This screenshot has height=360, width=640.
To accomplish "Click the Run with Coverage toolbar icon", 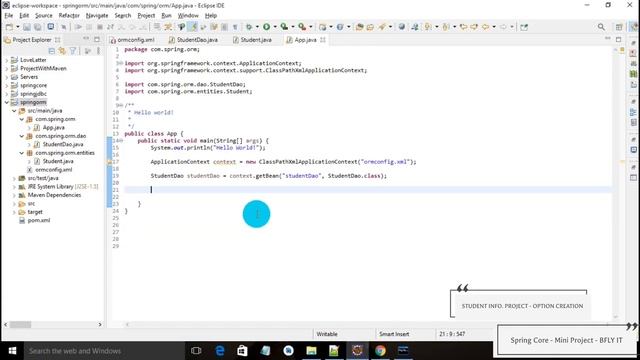I will click(x=284, y=27).
